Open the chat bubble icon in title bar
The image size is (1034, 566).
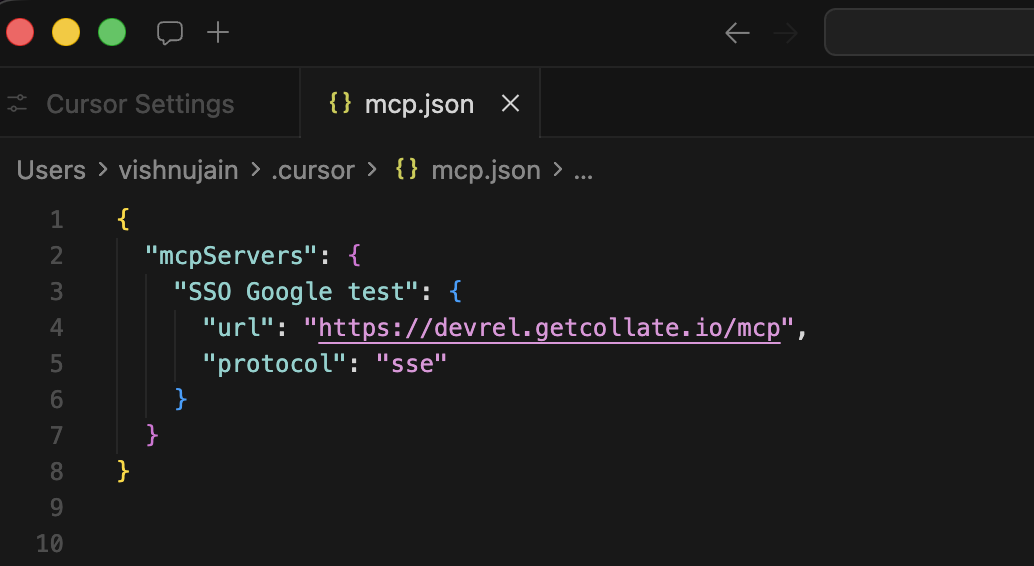(169, 32)
